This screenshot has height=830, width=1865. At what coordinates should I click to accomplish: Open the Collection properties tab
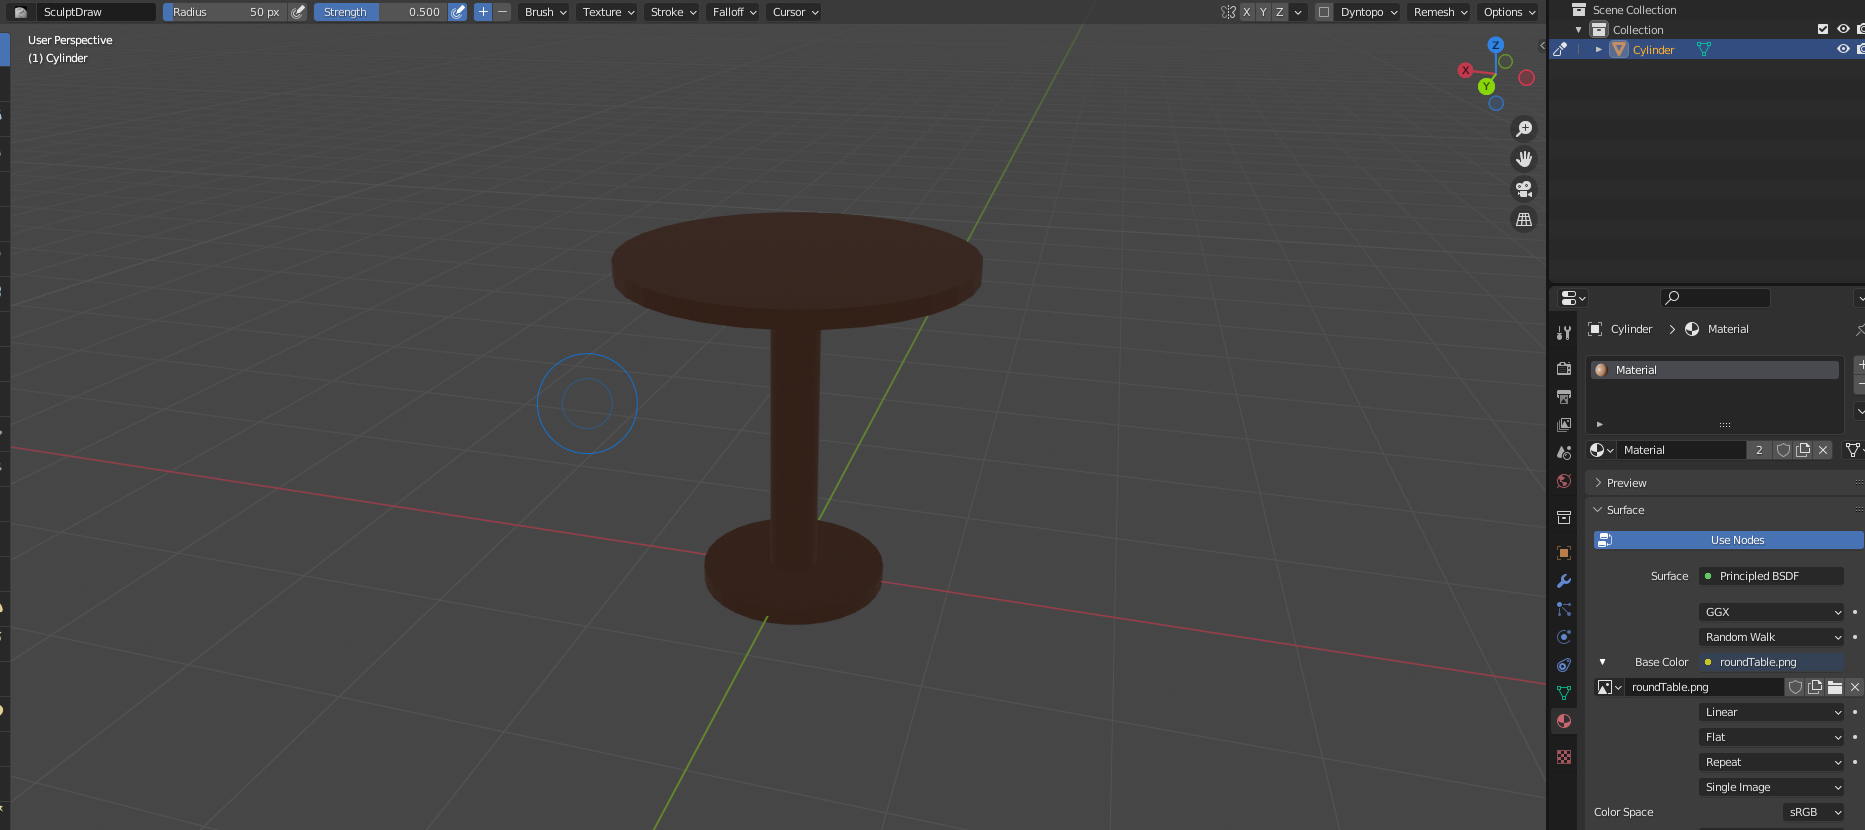1564,517
